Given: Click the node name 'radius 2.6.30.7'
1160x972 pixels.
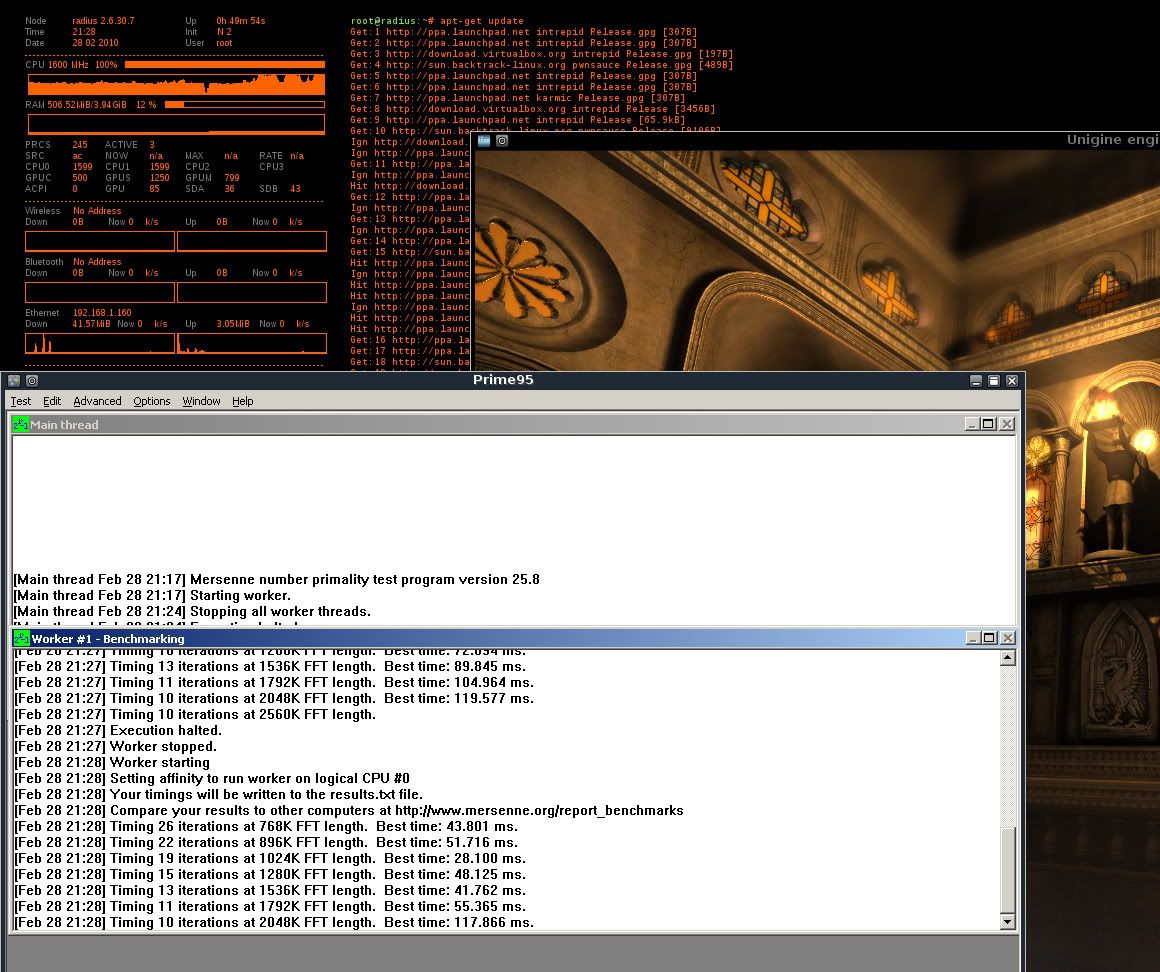Looking at the screenshot, I should (x=104, y=21).
